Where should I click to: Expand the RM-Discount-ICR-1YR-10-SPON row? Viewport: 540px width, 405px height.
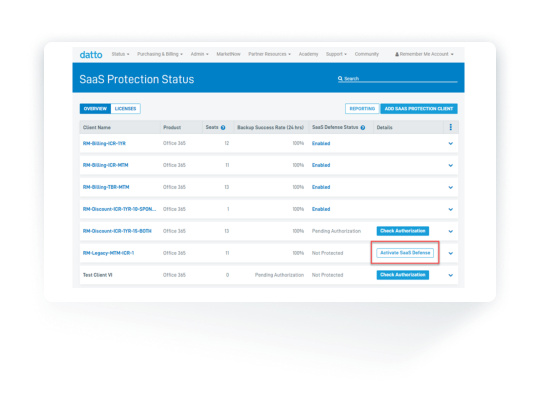coord(450,209)
